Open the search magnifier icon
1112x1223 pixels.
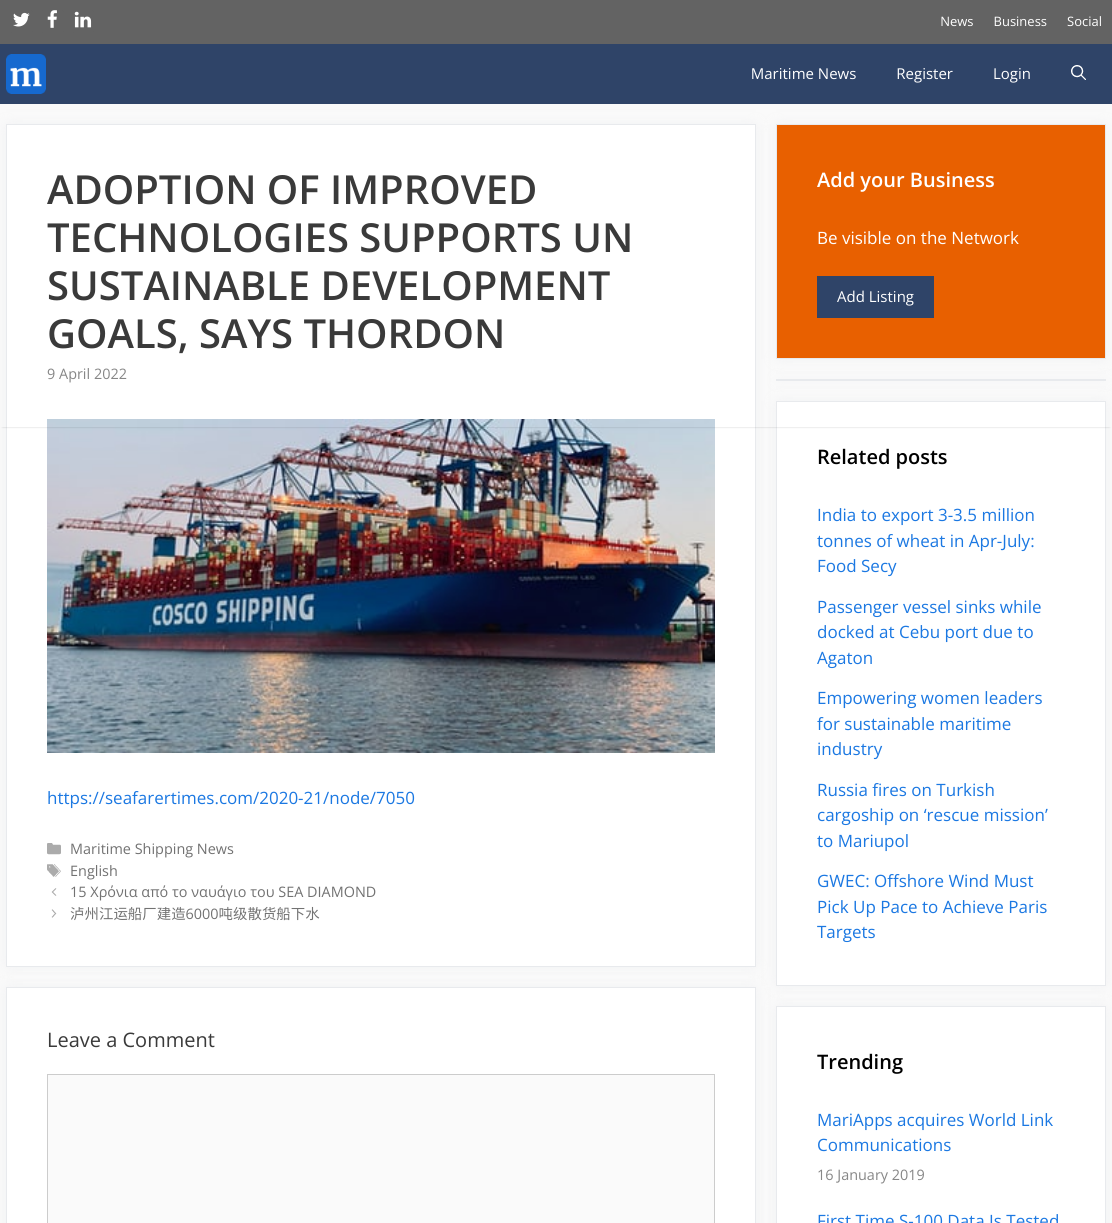1078,73
